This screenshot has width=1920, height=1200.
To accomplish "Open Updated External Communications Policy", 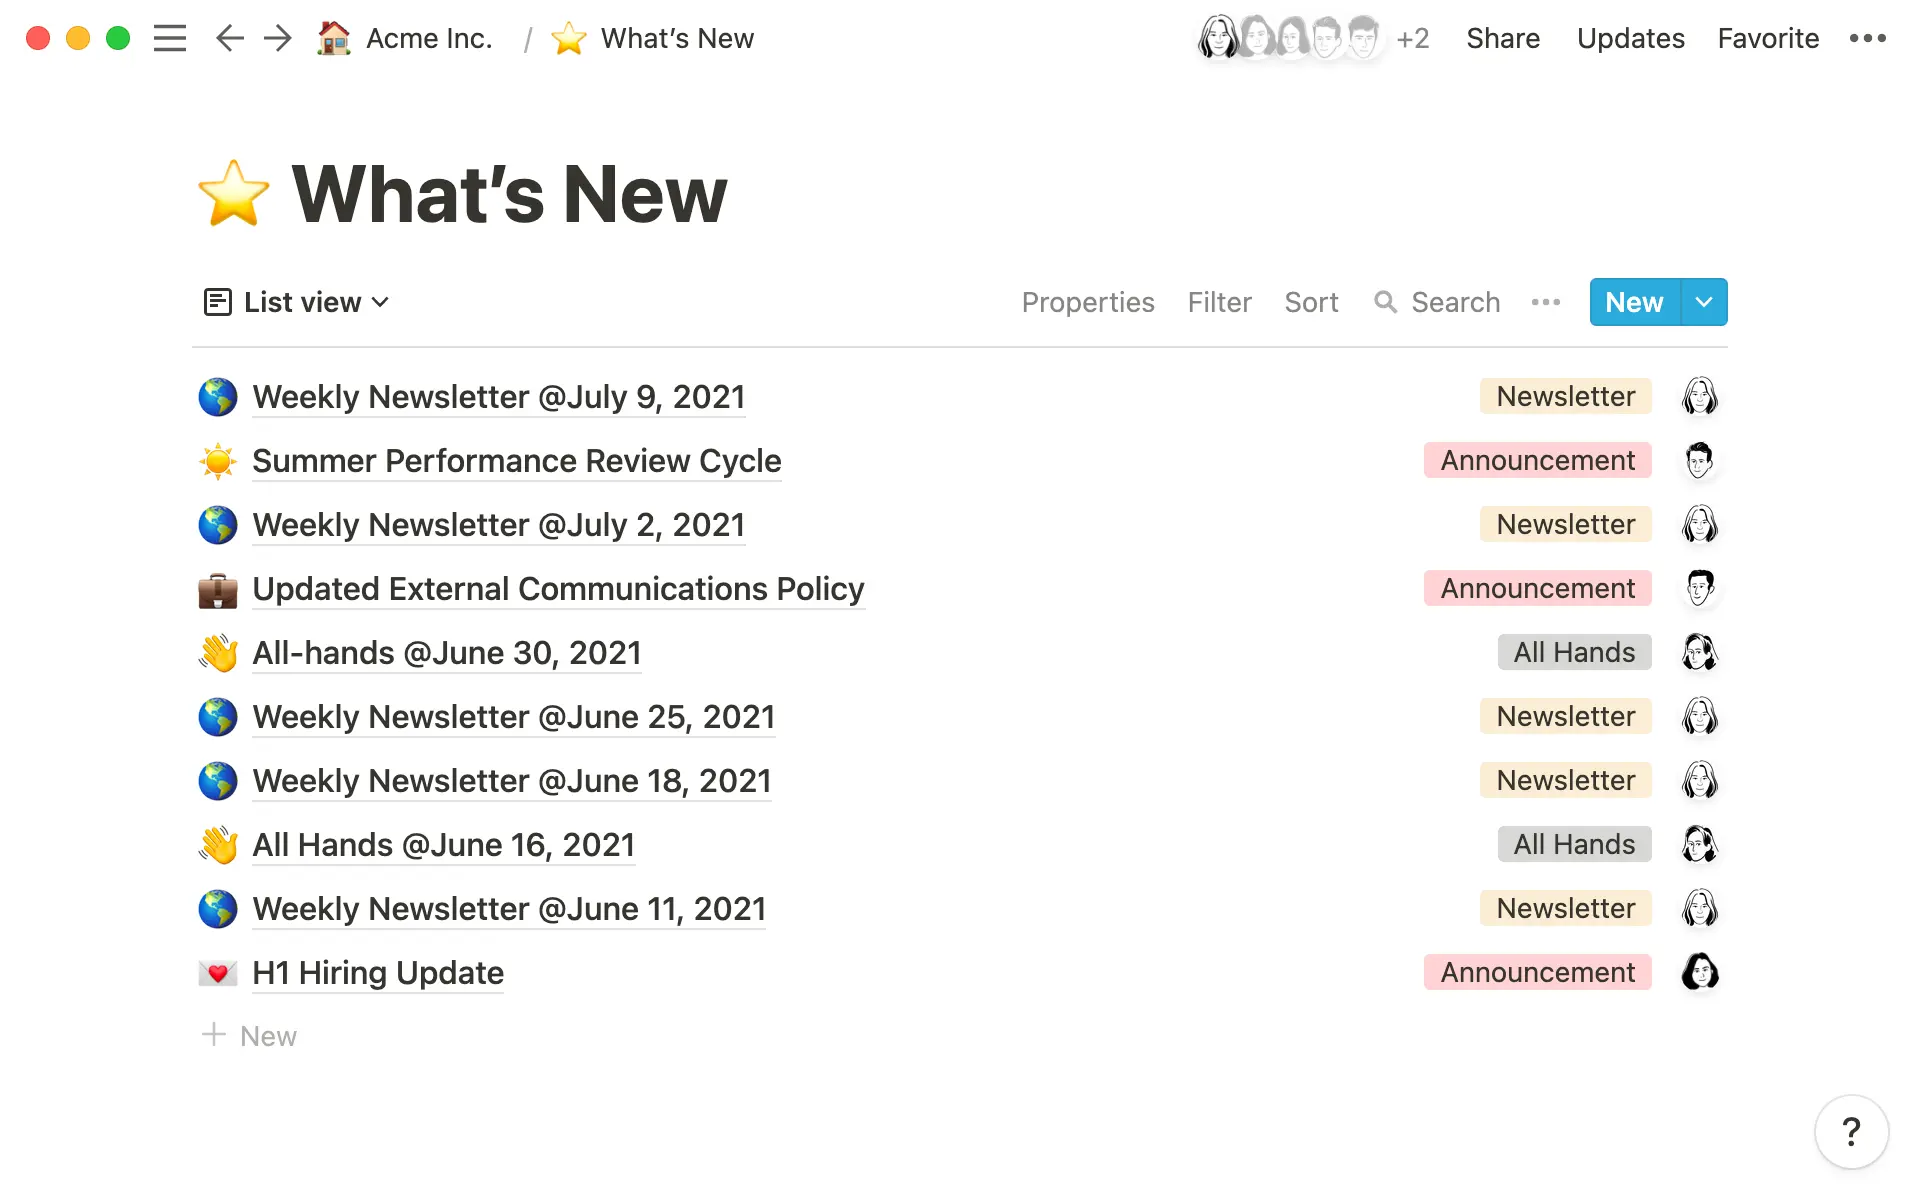I will [558, 589].
